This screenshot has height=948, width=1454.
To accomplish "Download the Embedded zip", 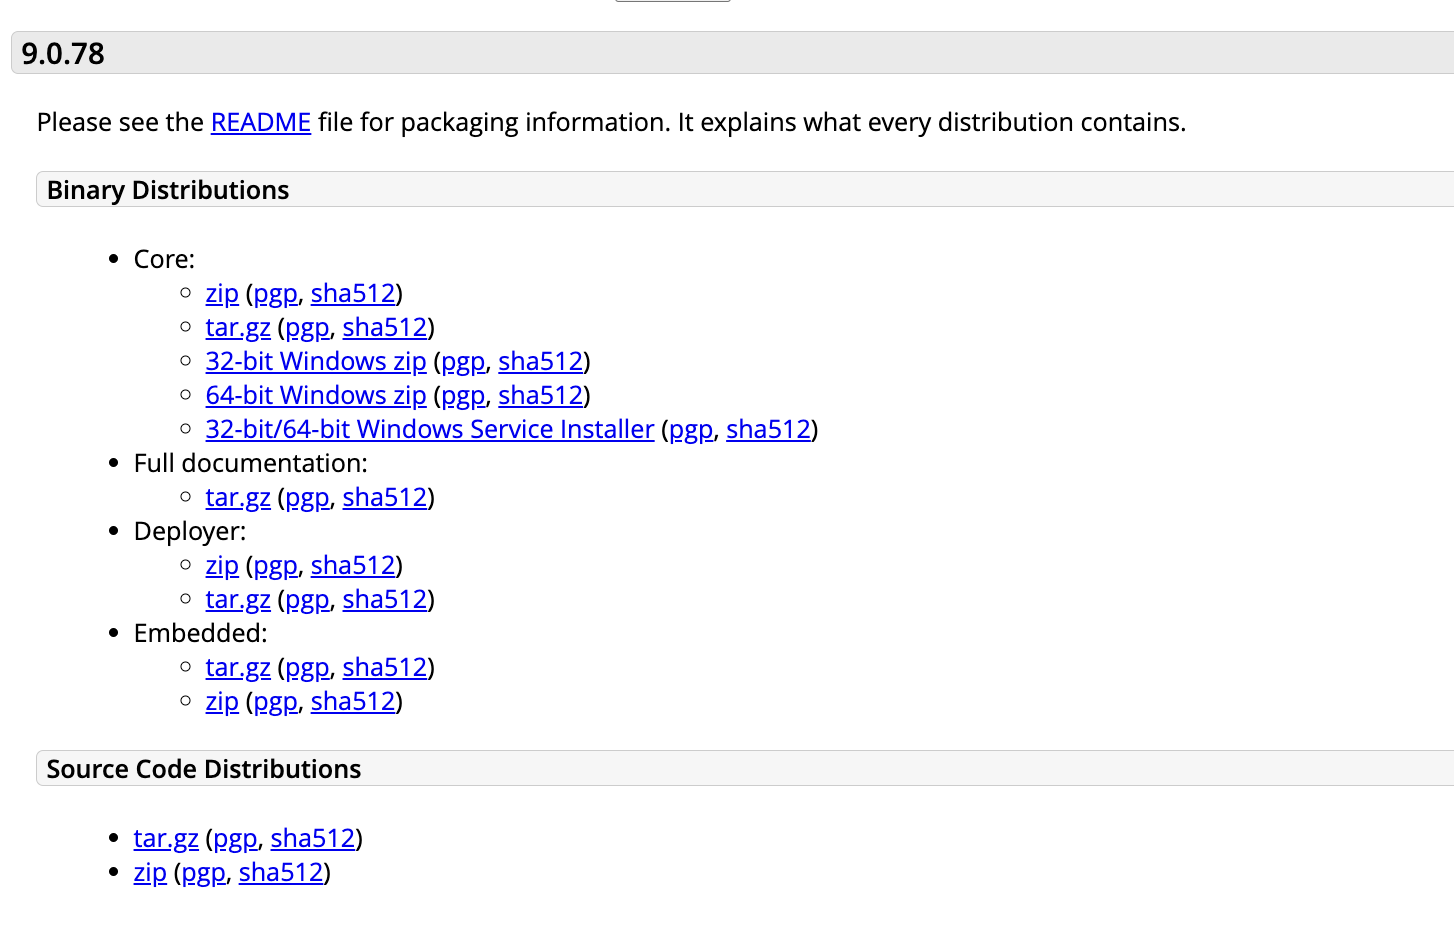I will tap(222, 701).
